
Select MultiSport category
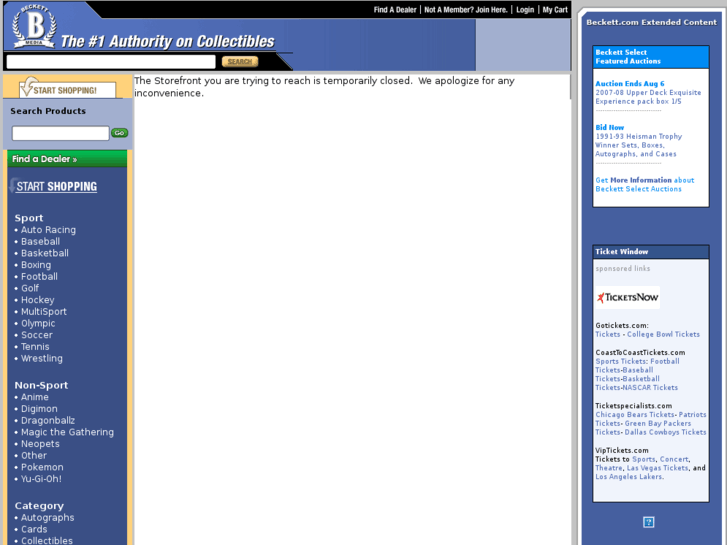(x=44, y=311)
